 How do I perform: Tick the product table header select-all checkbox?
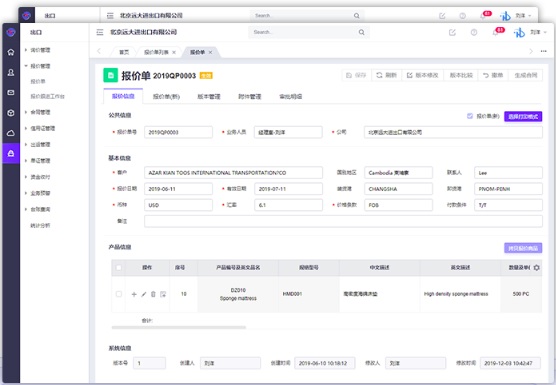(x=119, y=268)
